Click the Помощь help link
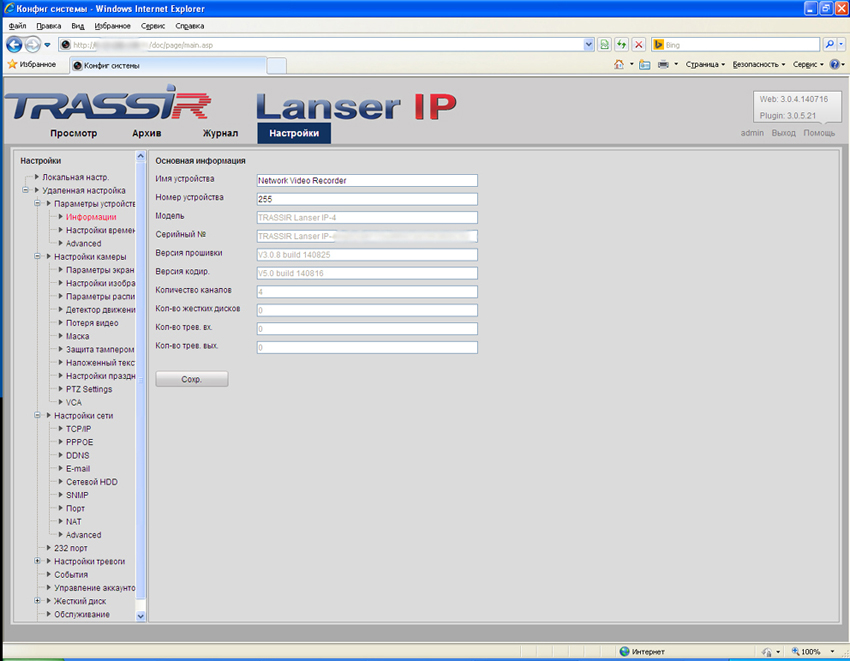Image resolution: width=850 pixels, height=661 pixels. click(x=819, y=133)
